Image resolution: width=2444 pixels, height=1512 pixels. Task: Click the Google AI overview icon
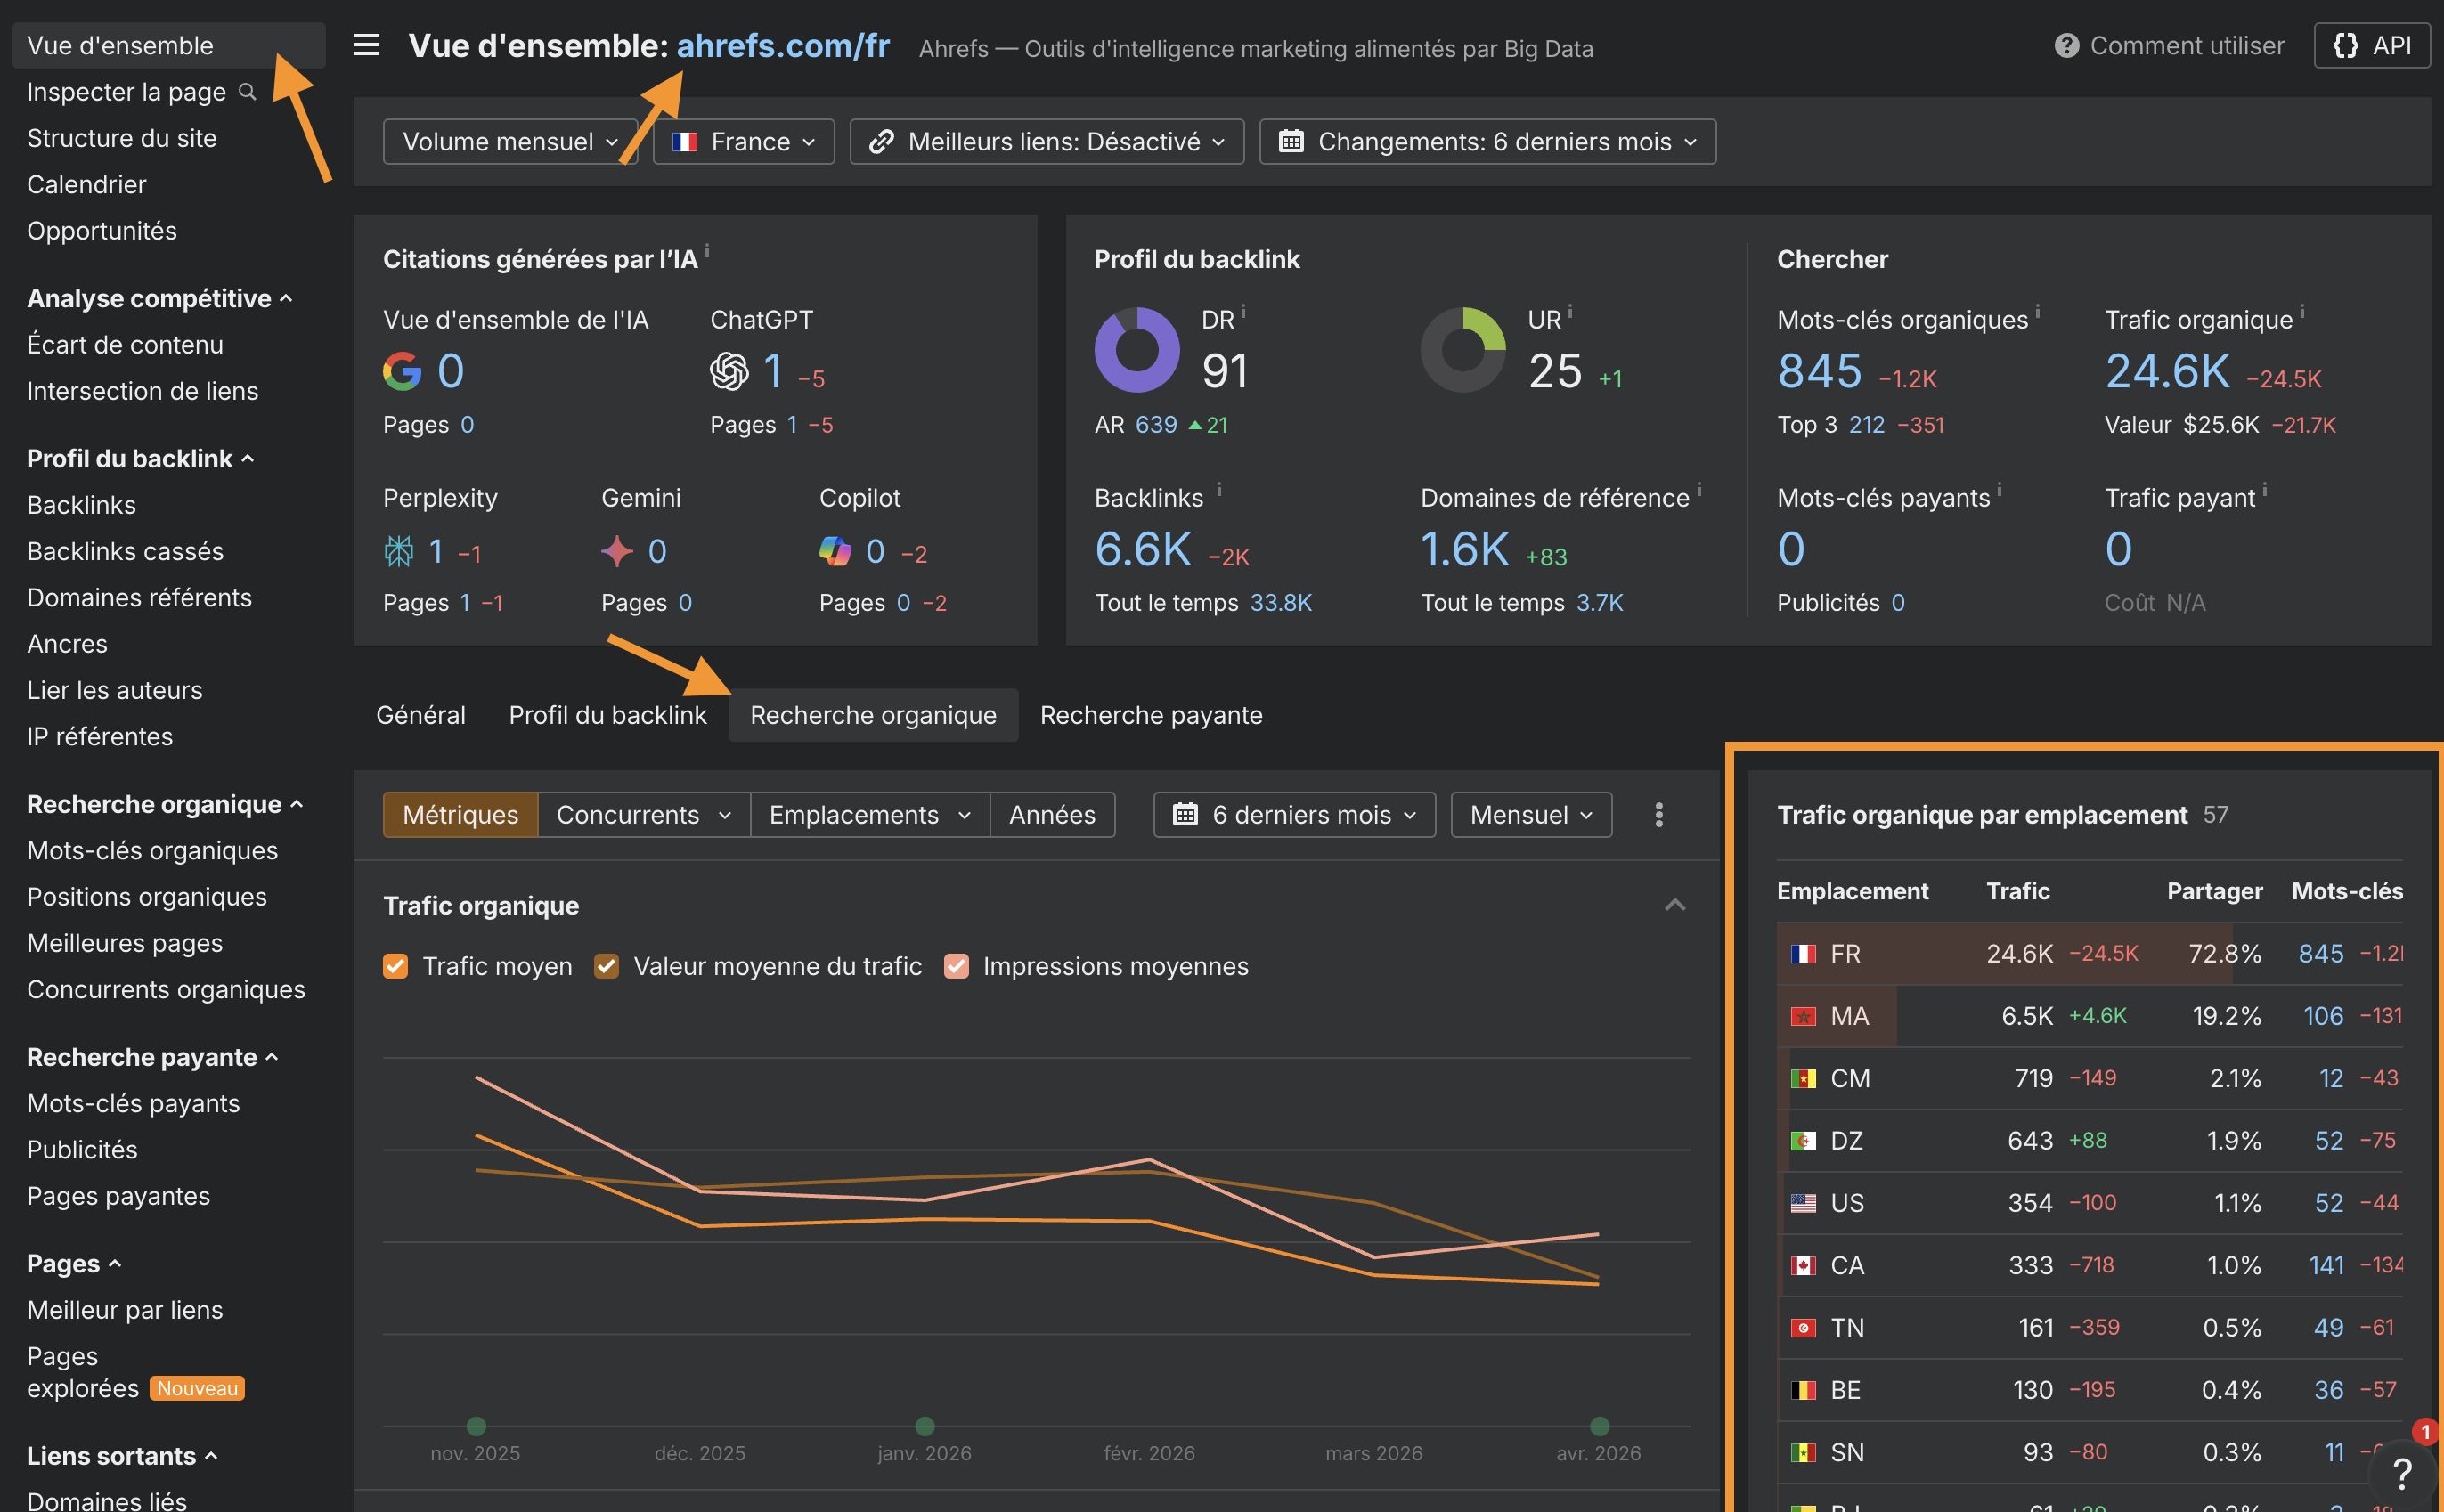click(x=402, y=370)
